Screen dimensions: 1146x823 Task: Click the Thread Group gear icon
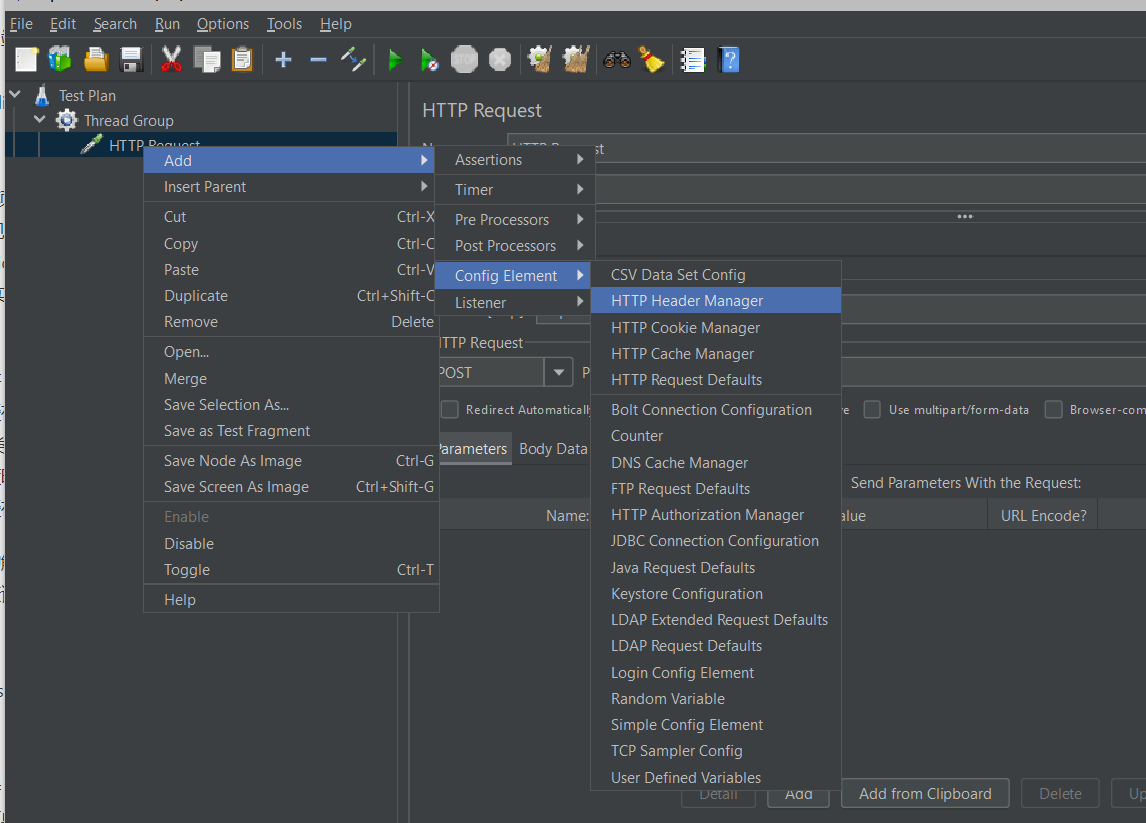tap(67, 120)
